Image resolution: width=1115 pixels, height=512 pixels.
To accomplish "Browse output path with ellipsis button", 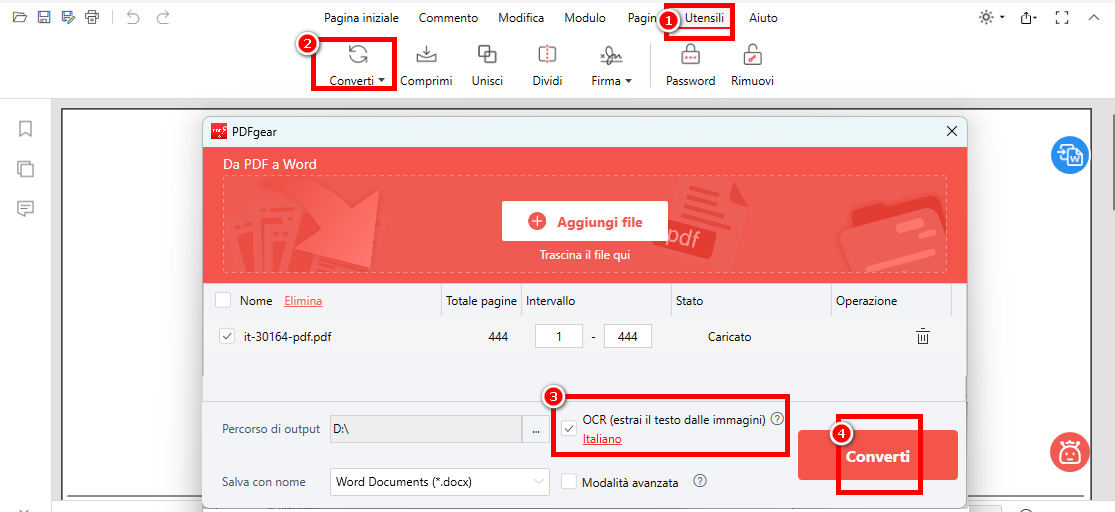I will (x=535, y=430).
